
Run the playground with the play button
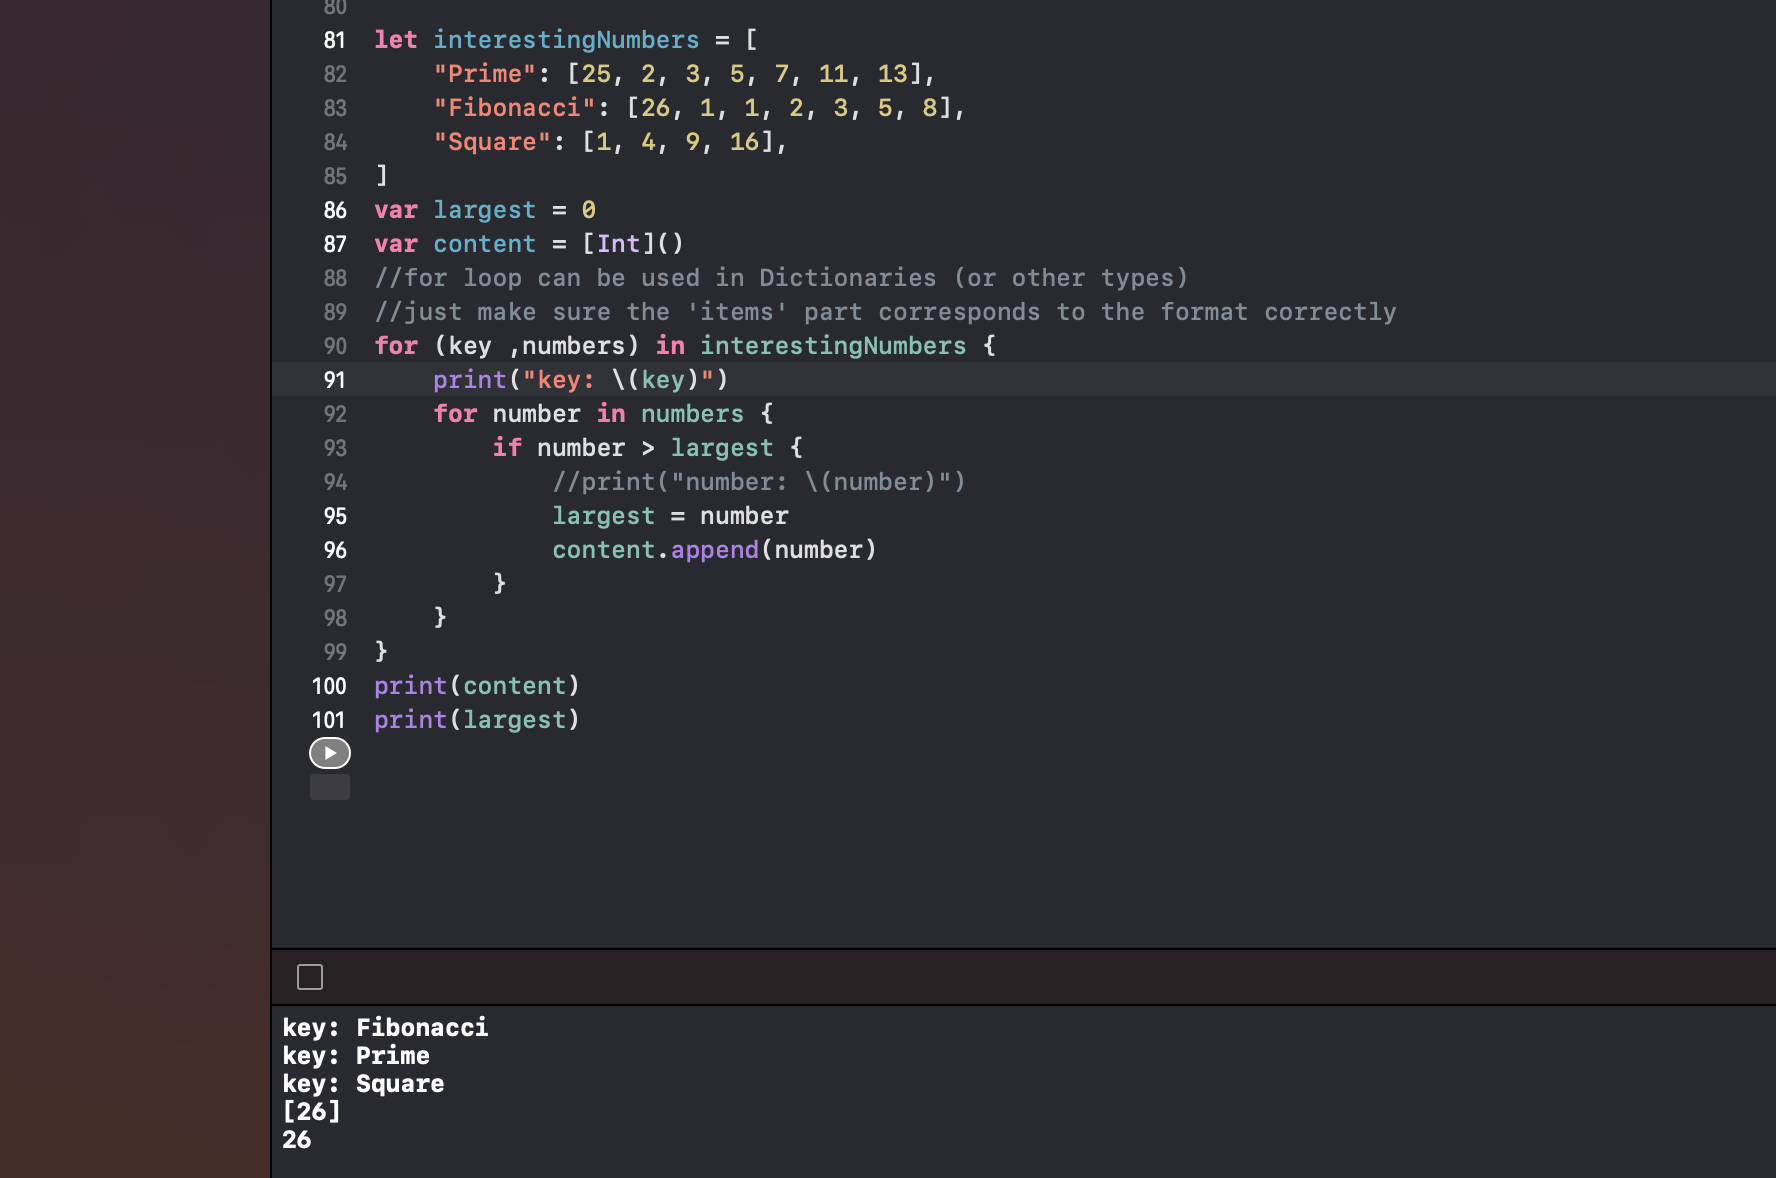tap(329, 753)
